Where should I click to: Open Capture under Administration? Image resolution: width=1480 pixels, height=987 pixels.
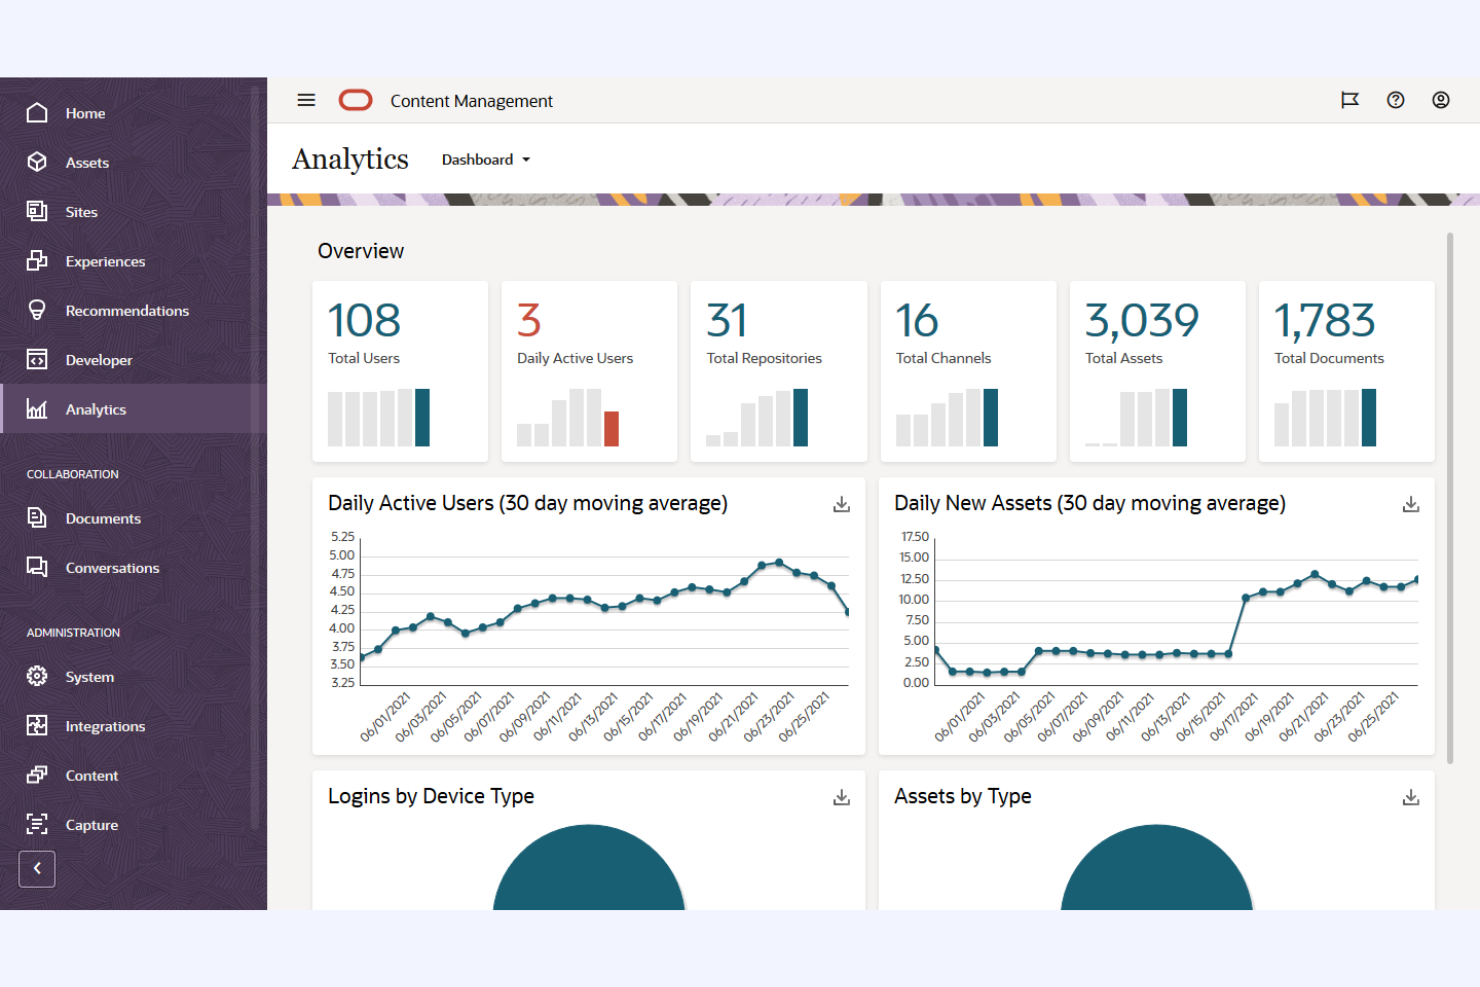(92, 824)
